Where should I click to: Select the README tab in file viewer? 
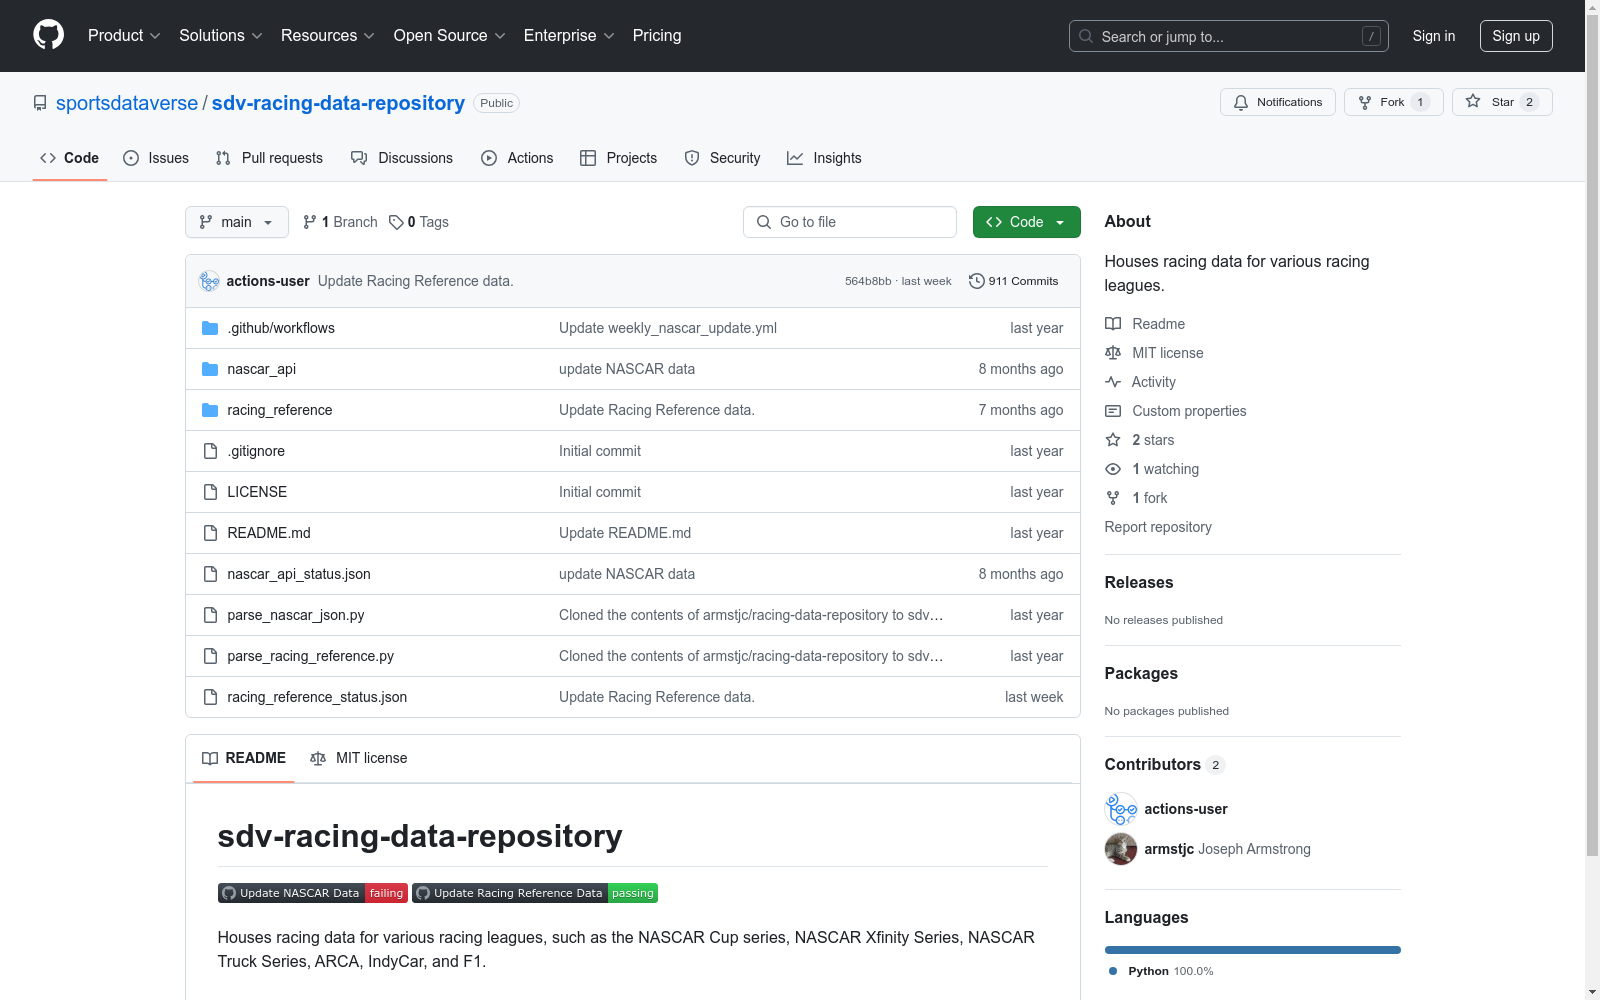point(244,758)
